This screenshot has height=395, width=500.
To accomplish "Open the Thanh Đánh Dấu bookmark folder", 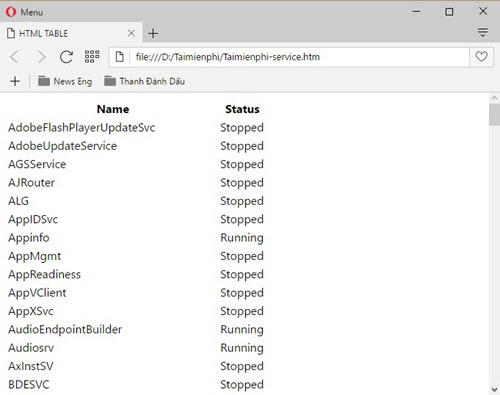I will click(144, 81).
